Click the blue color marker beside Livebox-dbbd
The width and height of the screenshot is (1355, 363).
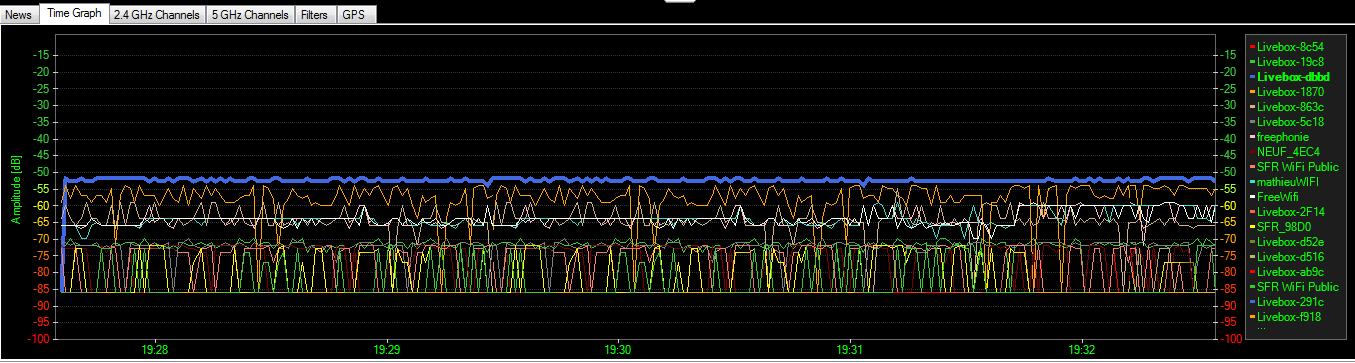click(x=1252, y=76)
